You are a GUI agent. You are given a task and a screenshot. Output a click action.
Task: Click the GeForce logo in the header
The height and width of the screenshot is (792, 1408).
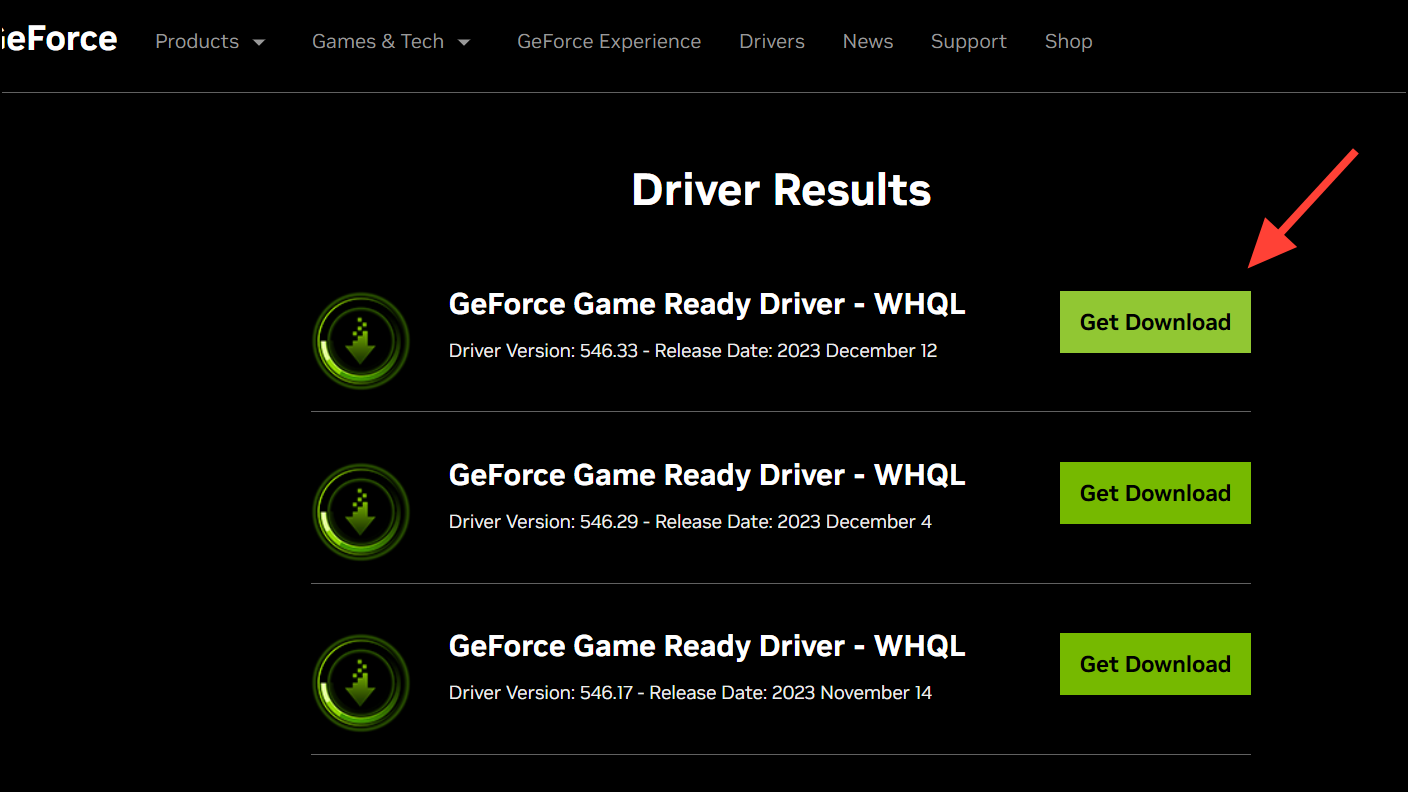[x=58, y=40]
